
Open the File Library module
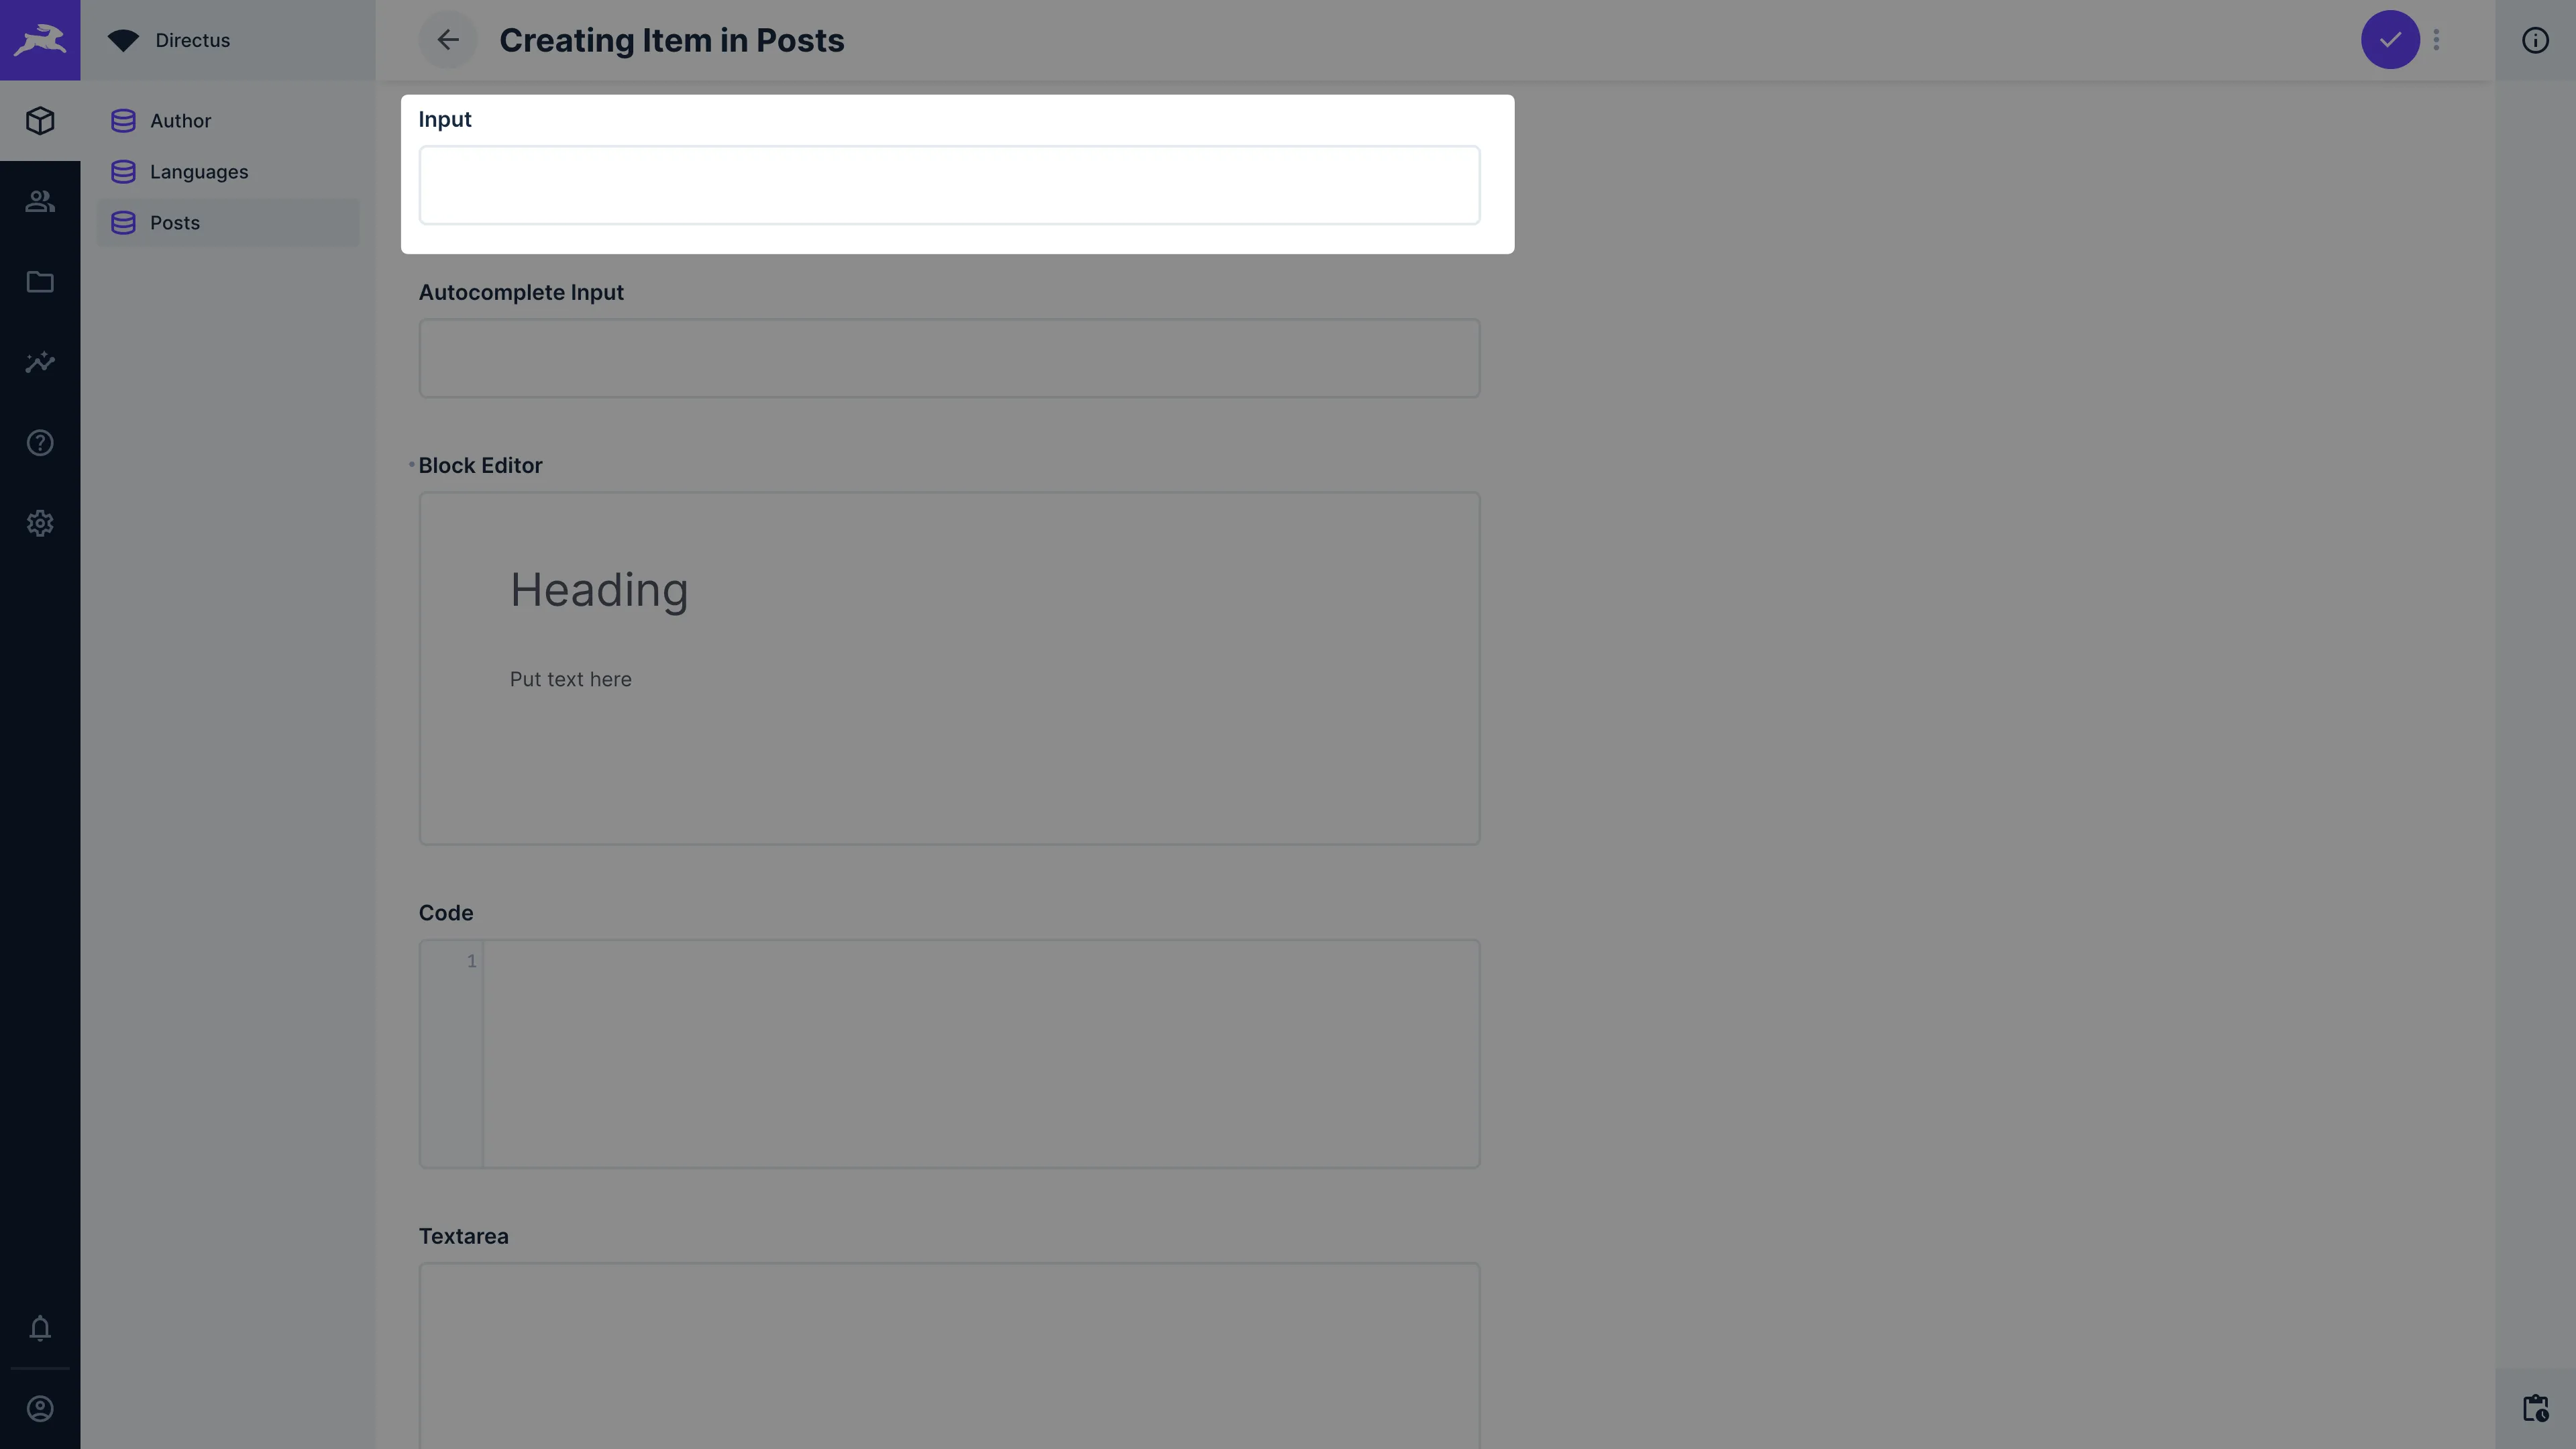(x=40, y=282)
